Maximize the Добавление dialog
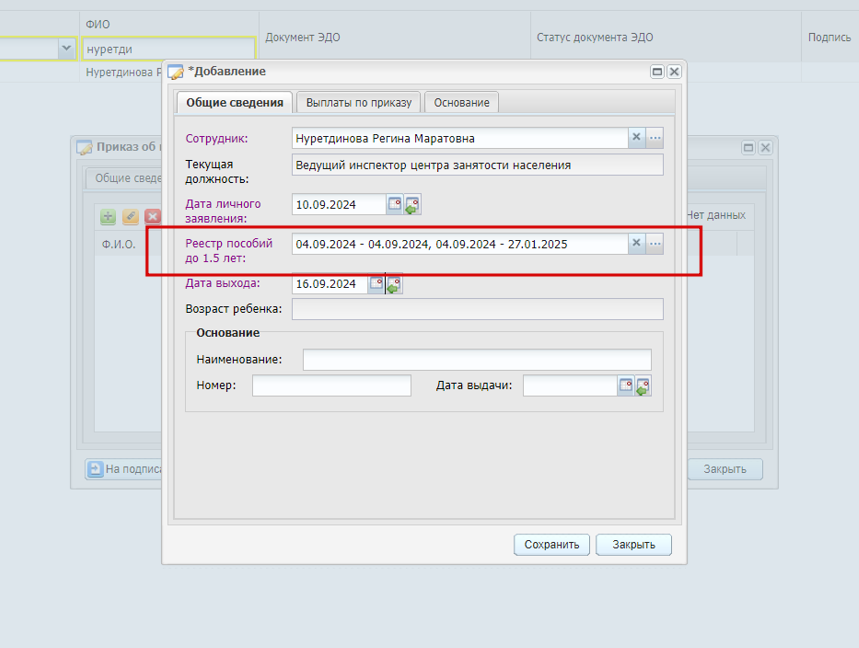This screenshot has height=648, width=859. click(x=657, y=71)
